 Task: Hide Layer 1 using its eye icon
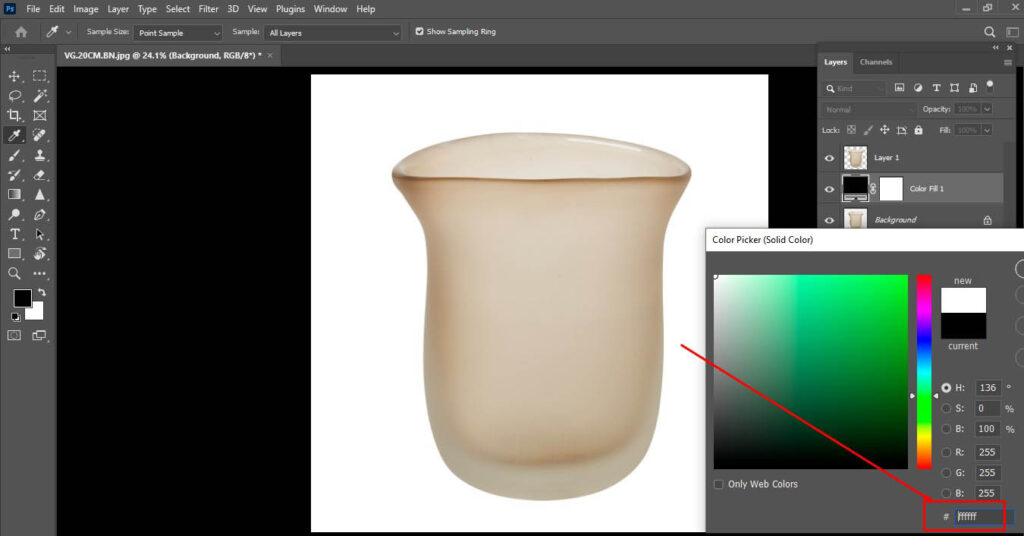[829, 158]
